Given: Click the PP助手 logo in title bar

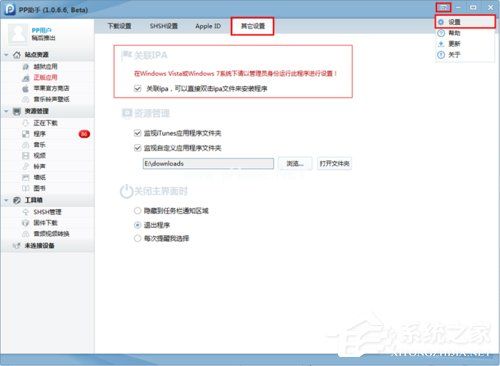Looking at the screenshot, I should pyautogui.click(x=10, y=9).
